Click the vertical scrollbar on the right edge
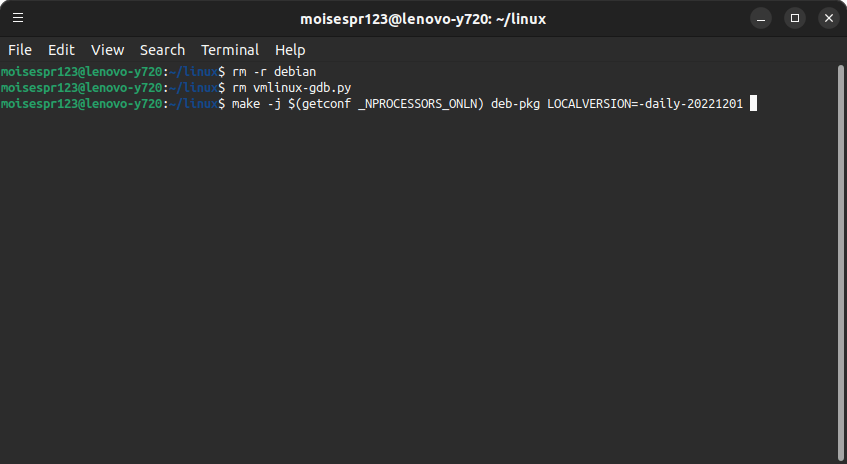The height and width of the screenshot is (464, 847). tap(841, 263)
